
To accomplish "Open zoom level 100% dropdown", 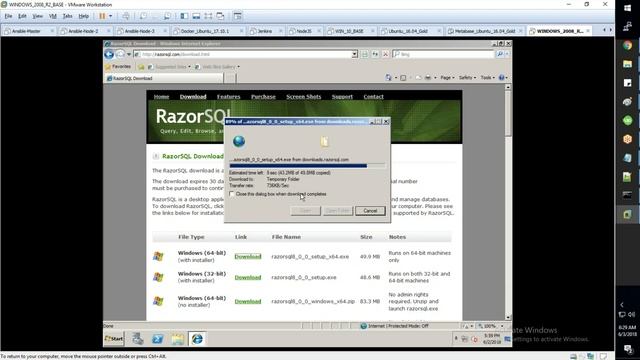I will (x=502, y=326).
